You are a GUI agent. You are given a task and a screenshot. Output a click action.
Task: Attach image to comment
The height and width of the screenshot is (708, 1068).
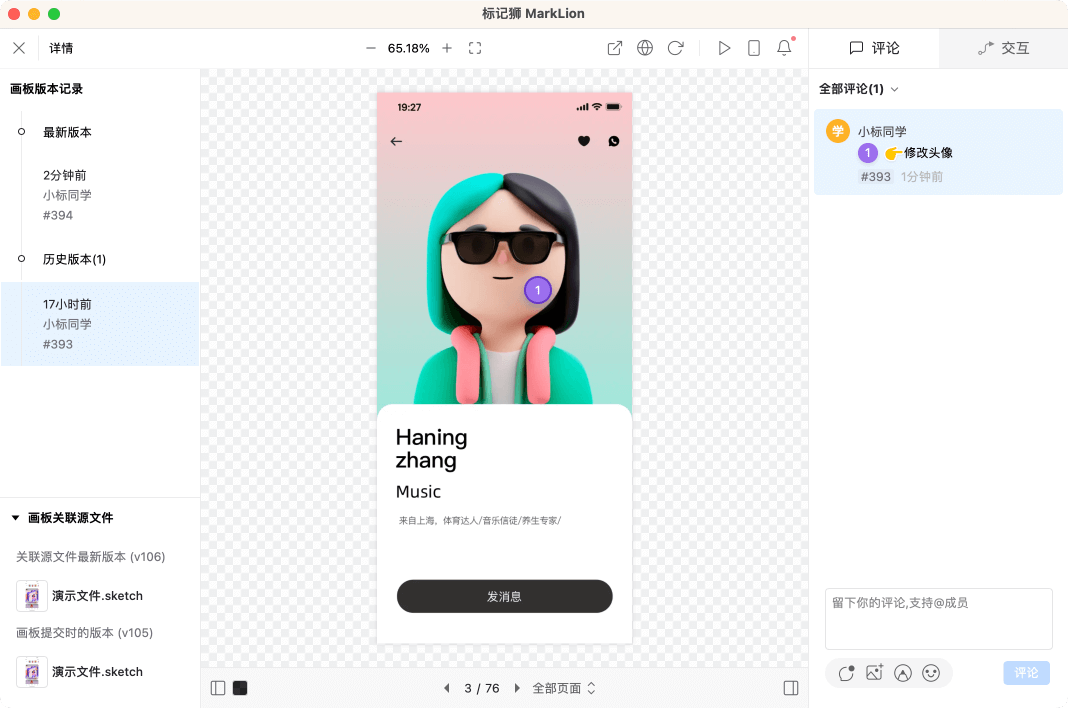click(874, 673)
